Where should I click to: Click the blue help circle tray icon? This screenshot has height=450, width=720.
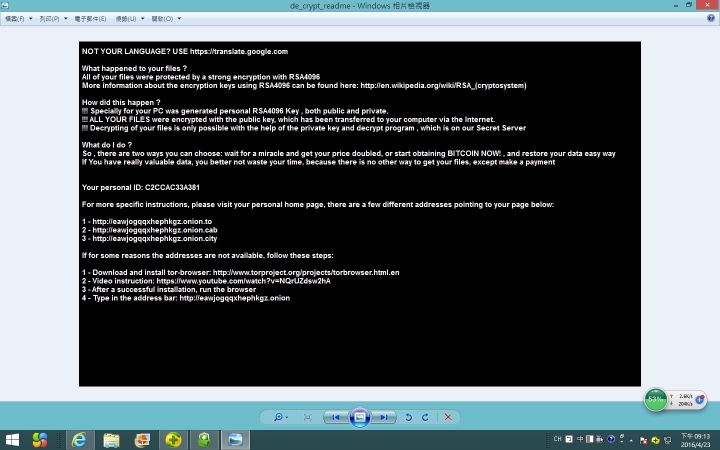[611, 439]
